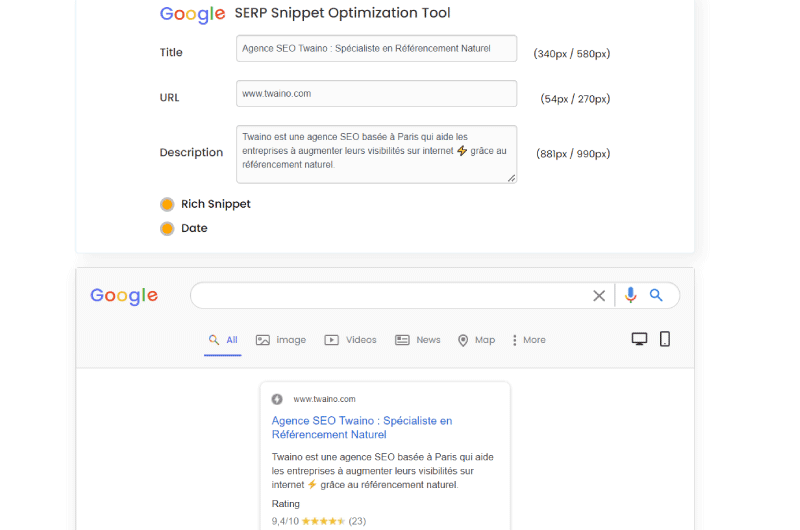
Task: Switch to desktop preview icon
Action: click(x=639, y=339)
